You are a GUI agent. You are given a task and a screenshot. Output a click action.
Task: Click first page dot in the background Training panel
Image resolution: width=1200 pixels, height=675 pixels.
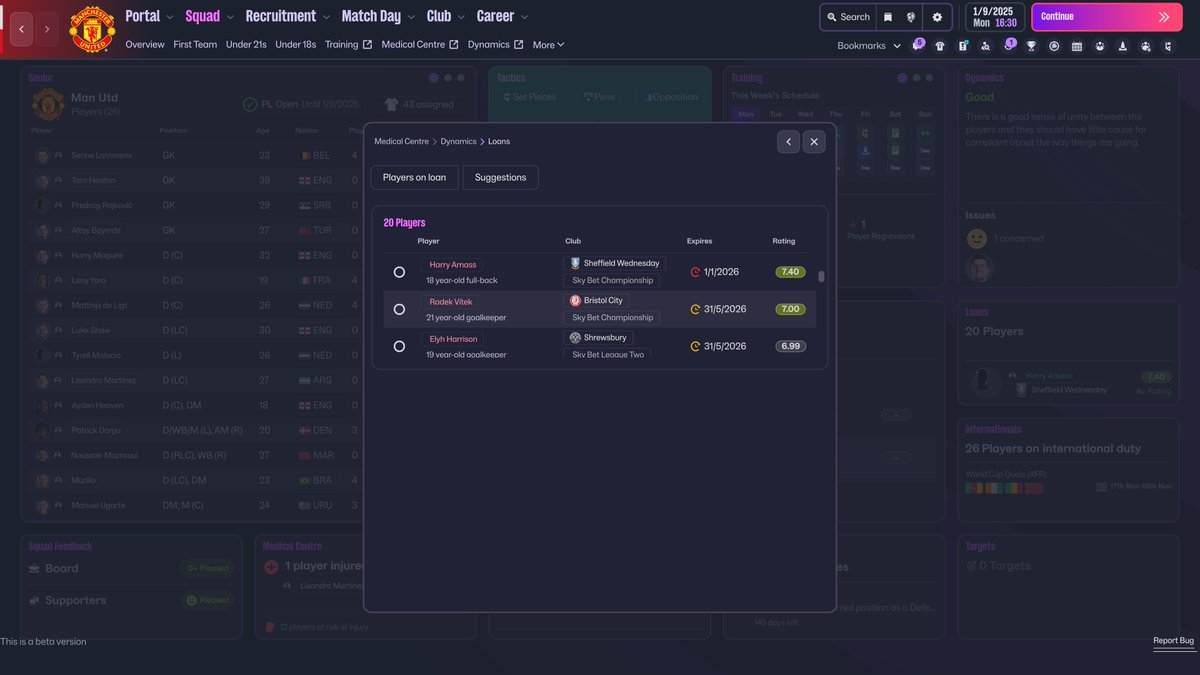click(903, 77)
